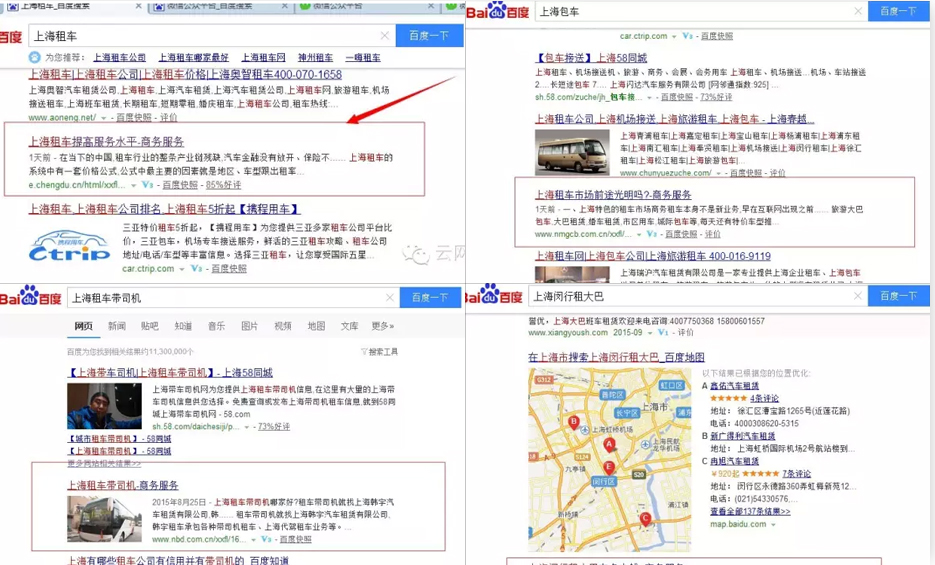Click the 为您推荐 suggestion icon

coord(35,57)
